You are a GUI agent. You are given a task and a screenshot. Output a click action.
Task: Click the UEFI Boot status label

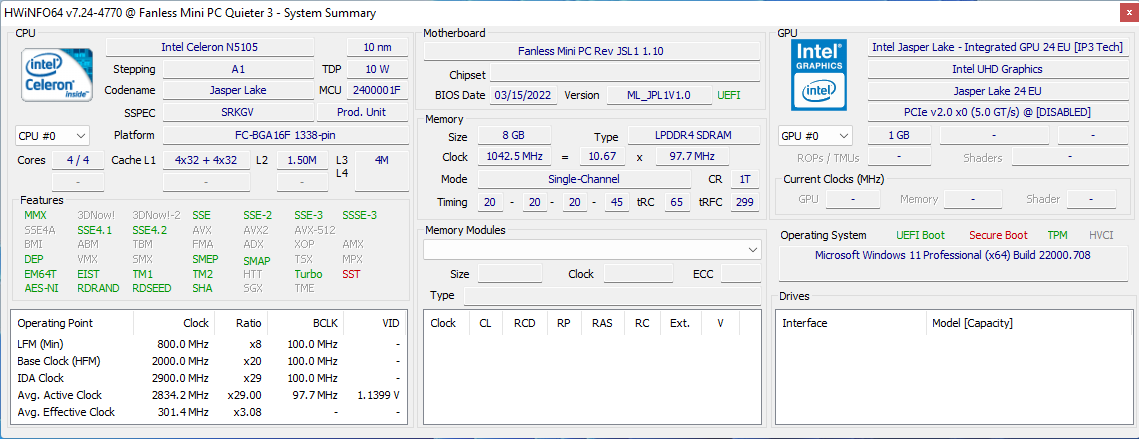click(920, 235)
